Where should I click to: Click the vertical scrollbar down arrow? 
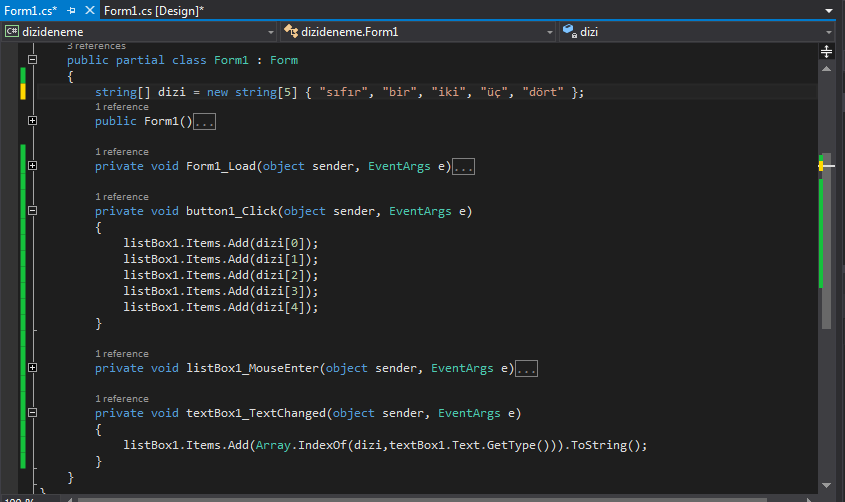coord(826,485)
